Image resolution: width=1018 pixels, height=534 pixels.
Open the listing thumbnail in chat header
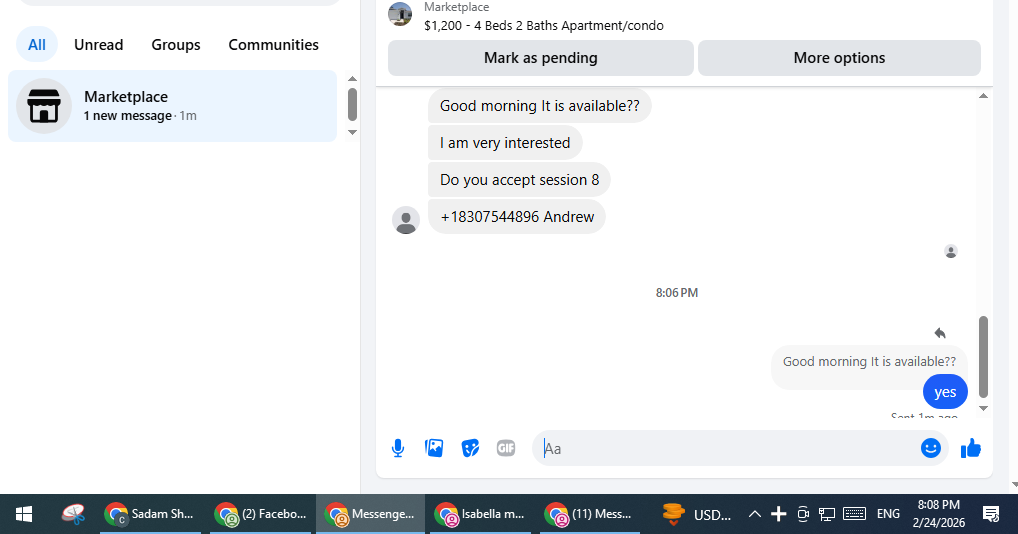(x=400, y=14)
